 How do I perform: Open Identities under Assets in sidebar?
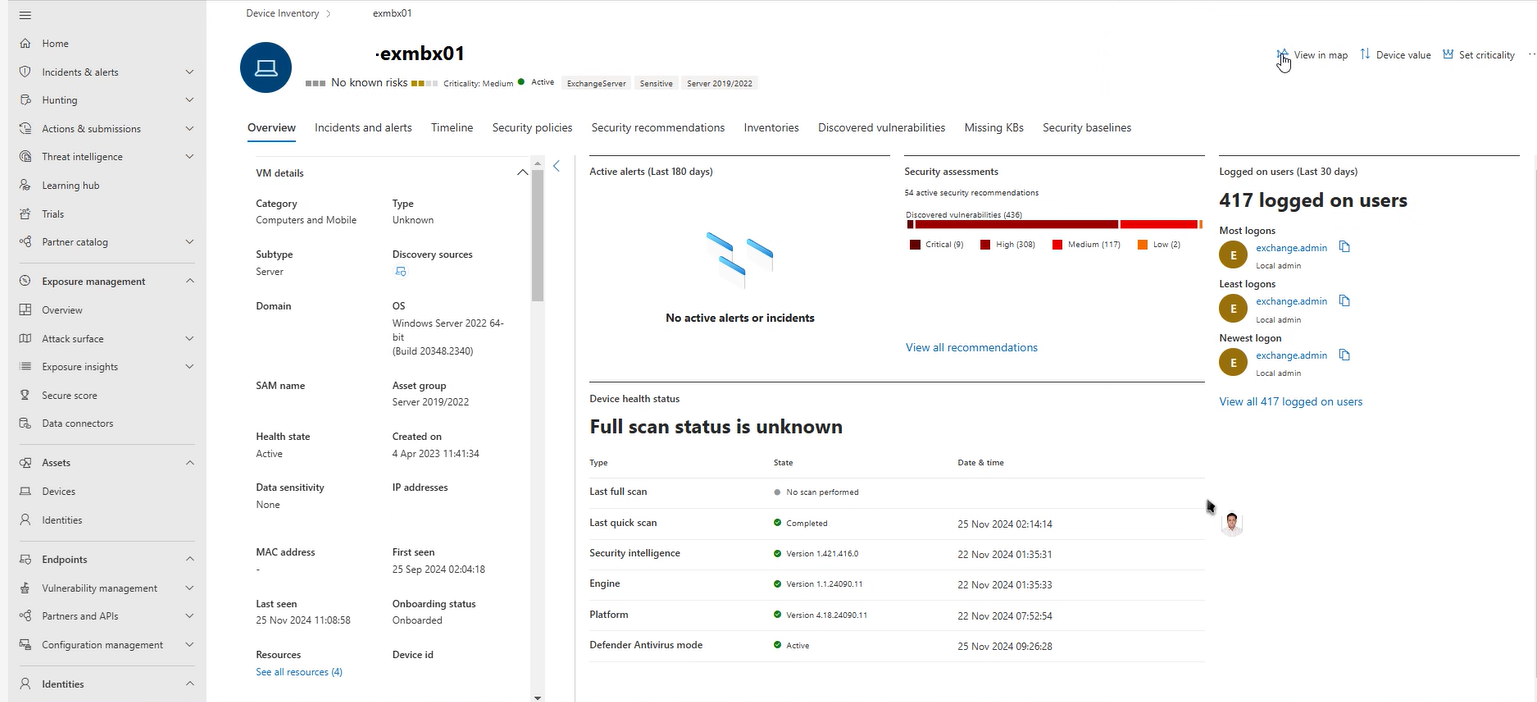(x=62, y=520)
